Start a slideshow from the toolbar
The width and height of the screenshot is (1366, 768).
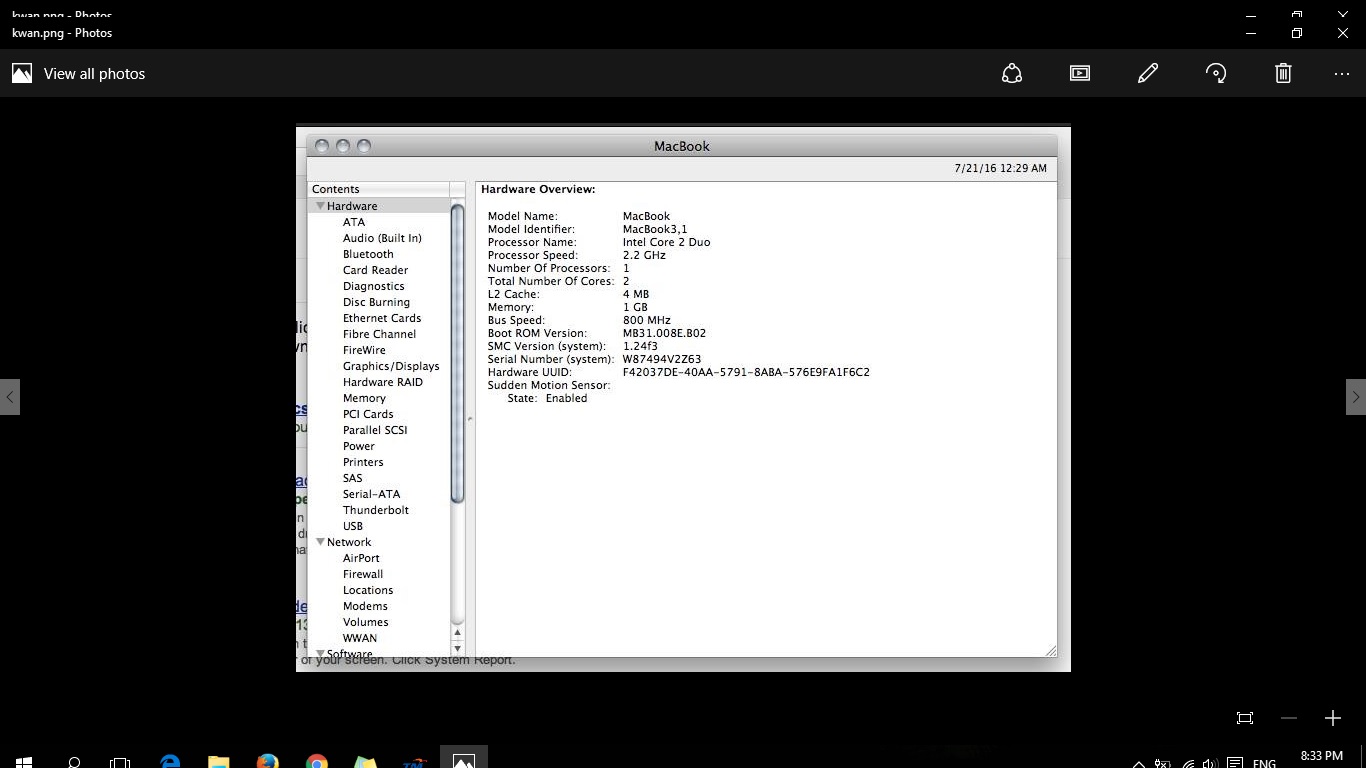coord(1080,73)
